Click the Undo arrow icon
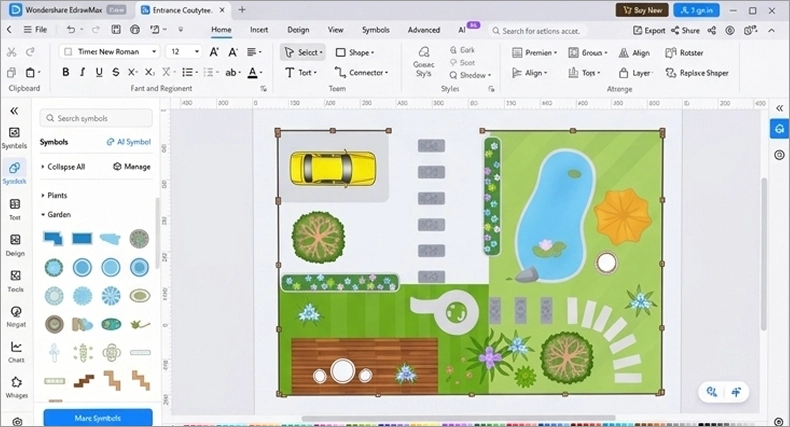This screenshot has height=427, width=790. (x=71, y=30)
